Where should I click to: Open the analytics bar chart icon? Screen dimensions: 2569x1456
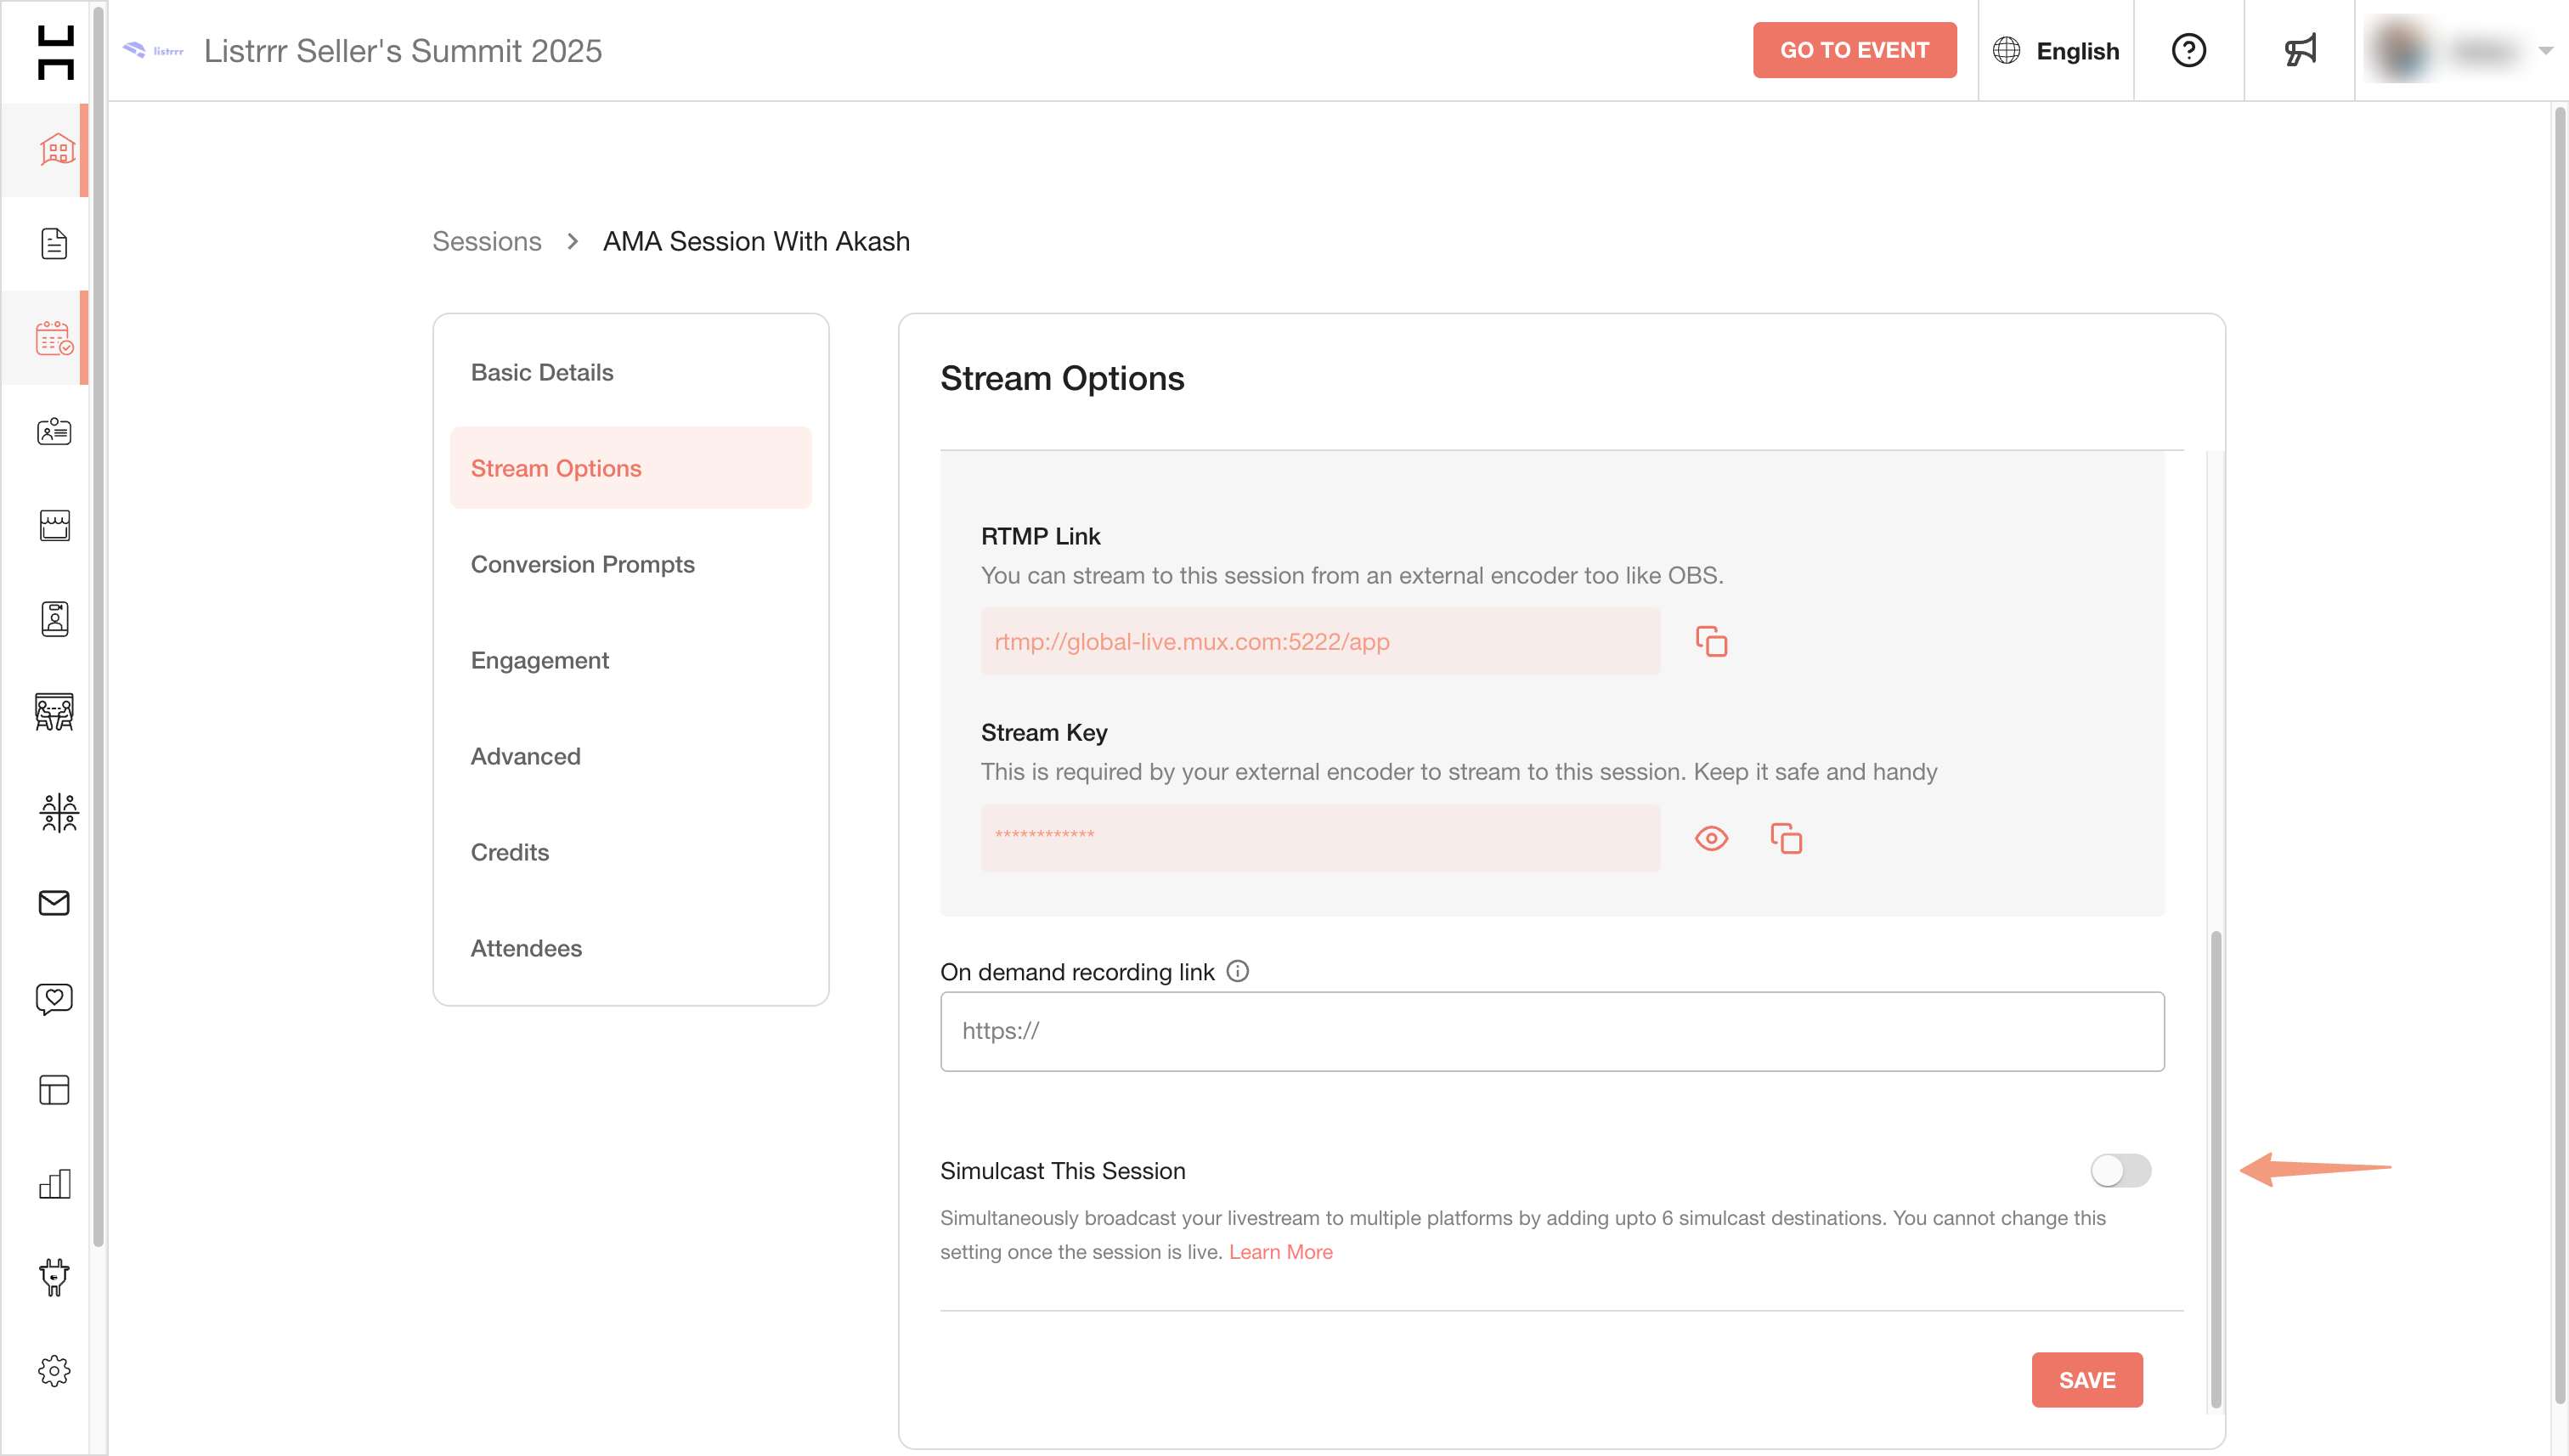54,1184
